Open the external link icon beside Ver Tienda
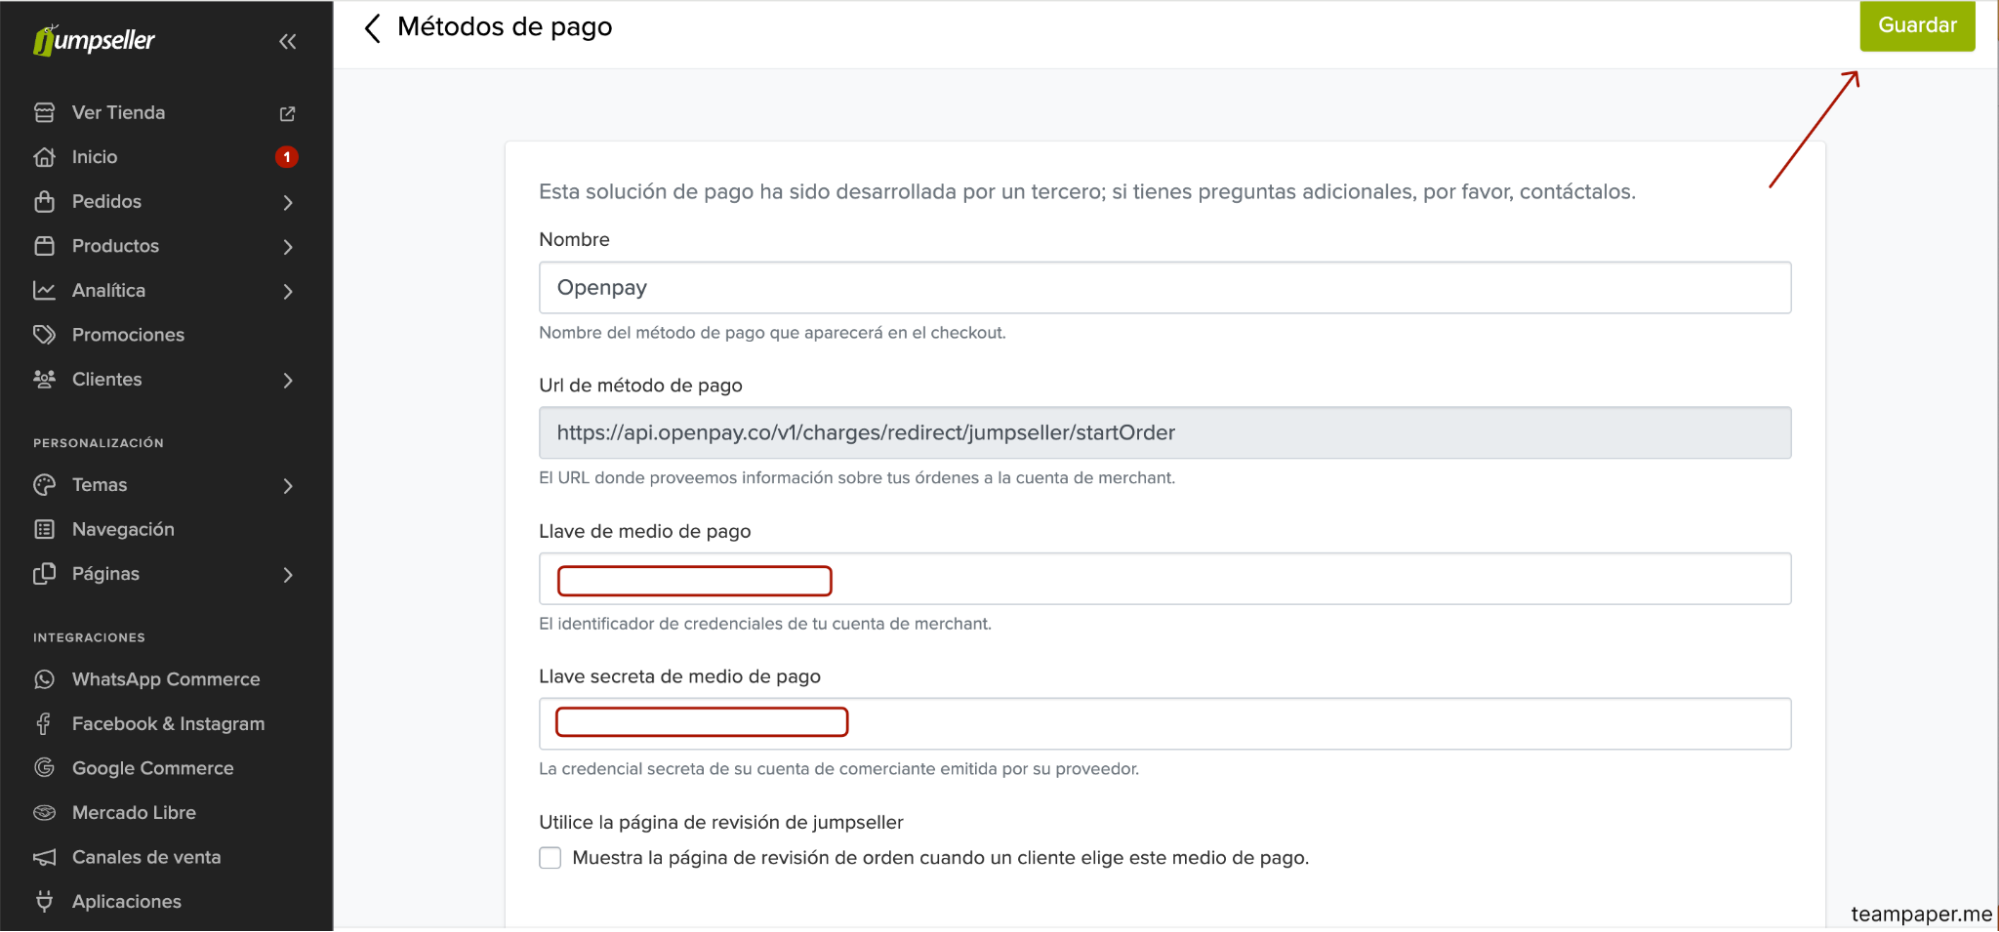Image resolution: width=1999 pixels, height=932 pixels. pos(288,113)
